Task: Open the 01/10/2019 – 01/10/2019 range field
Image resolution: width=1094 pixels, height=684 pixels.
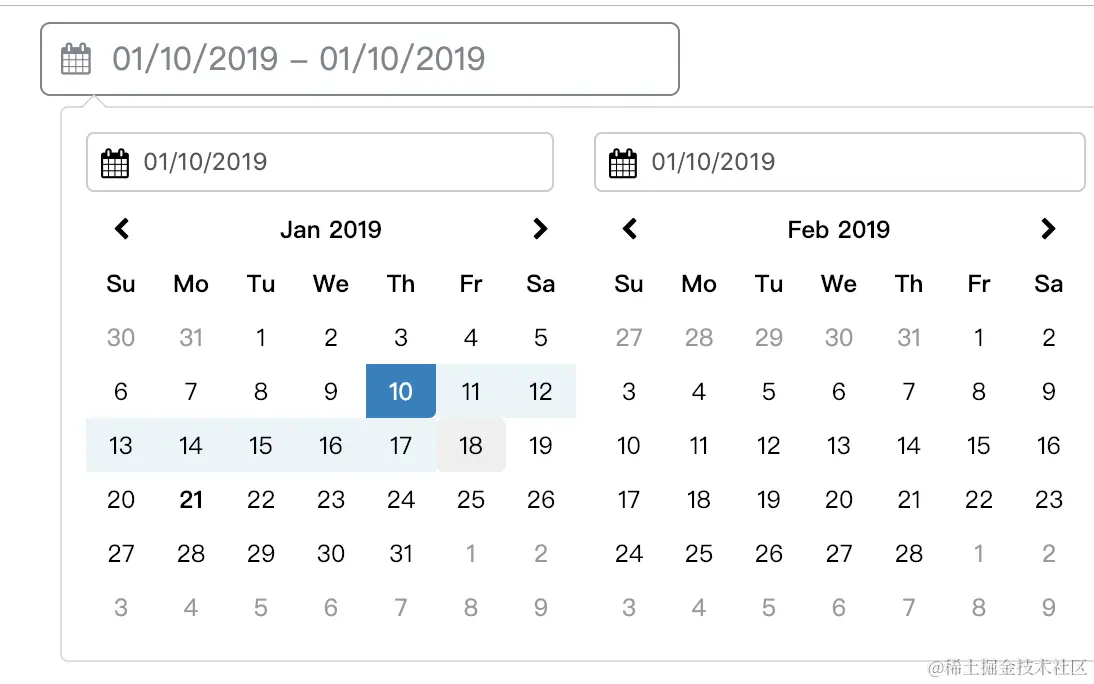Action: 360,59
